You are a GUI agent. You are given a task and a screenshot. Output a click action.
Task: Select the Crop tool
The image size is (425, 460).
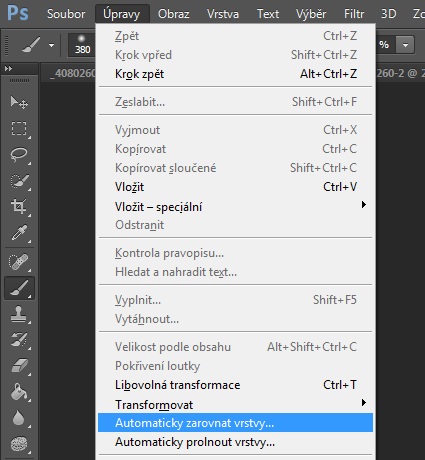19,206
